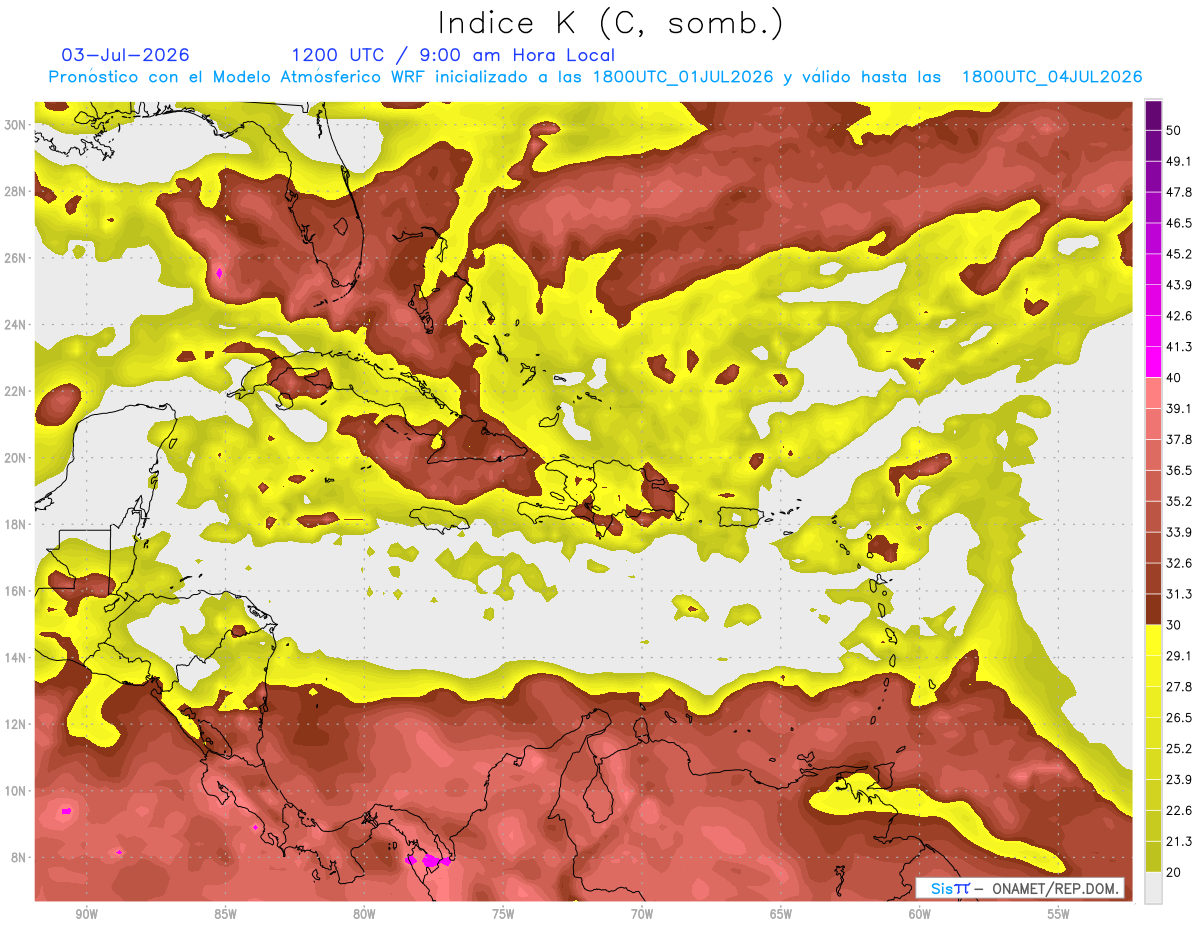Select the date text "03-Jul-2026"
Viewport: 1200px width, 927px height.
(126, 55)
